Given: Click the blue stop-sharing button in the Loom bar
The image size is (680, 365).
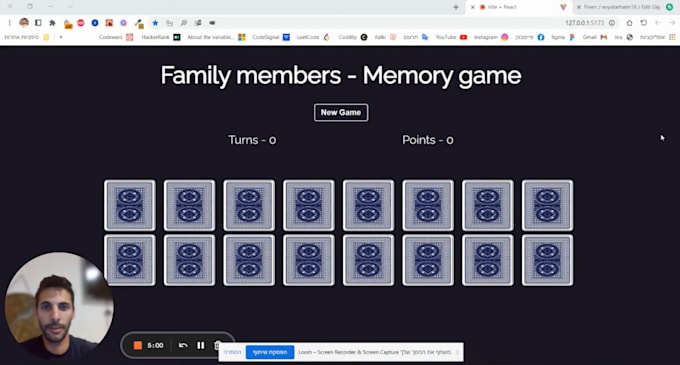Looking at the screenshot, I should point(270,352).
